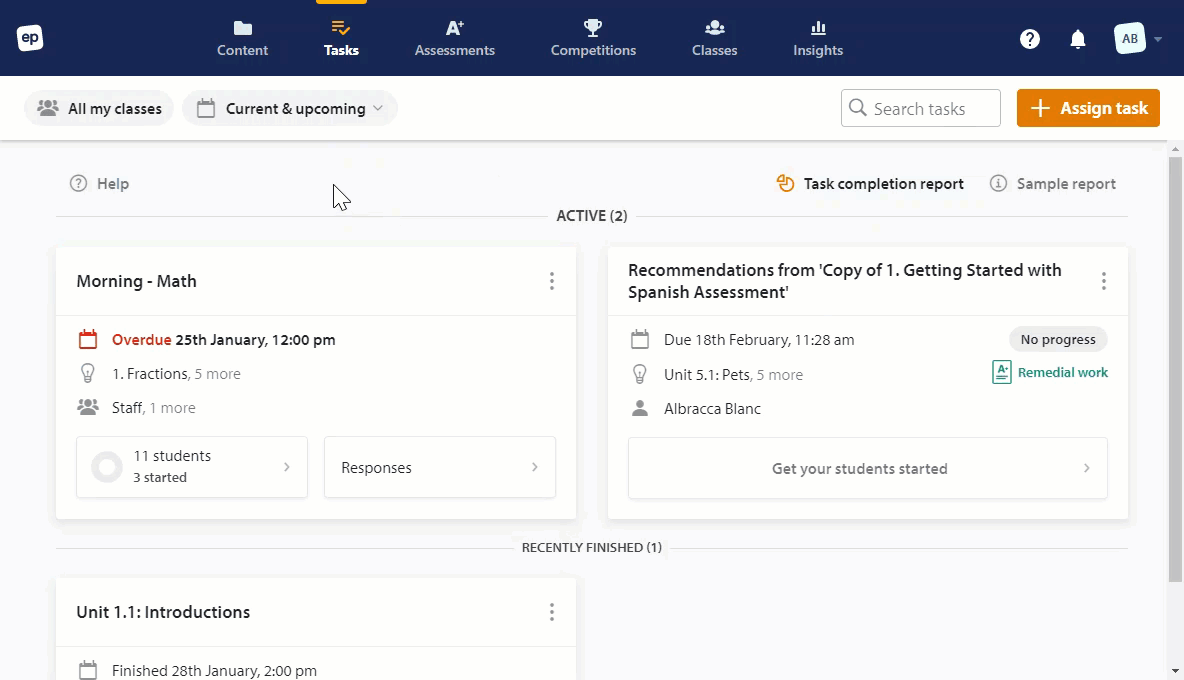Focus the Search tasks field
This screenshot has width=1184, height=680.
point(920,108)
